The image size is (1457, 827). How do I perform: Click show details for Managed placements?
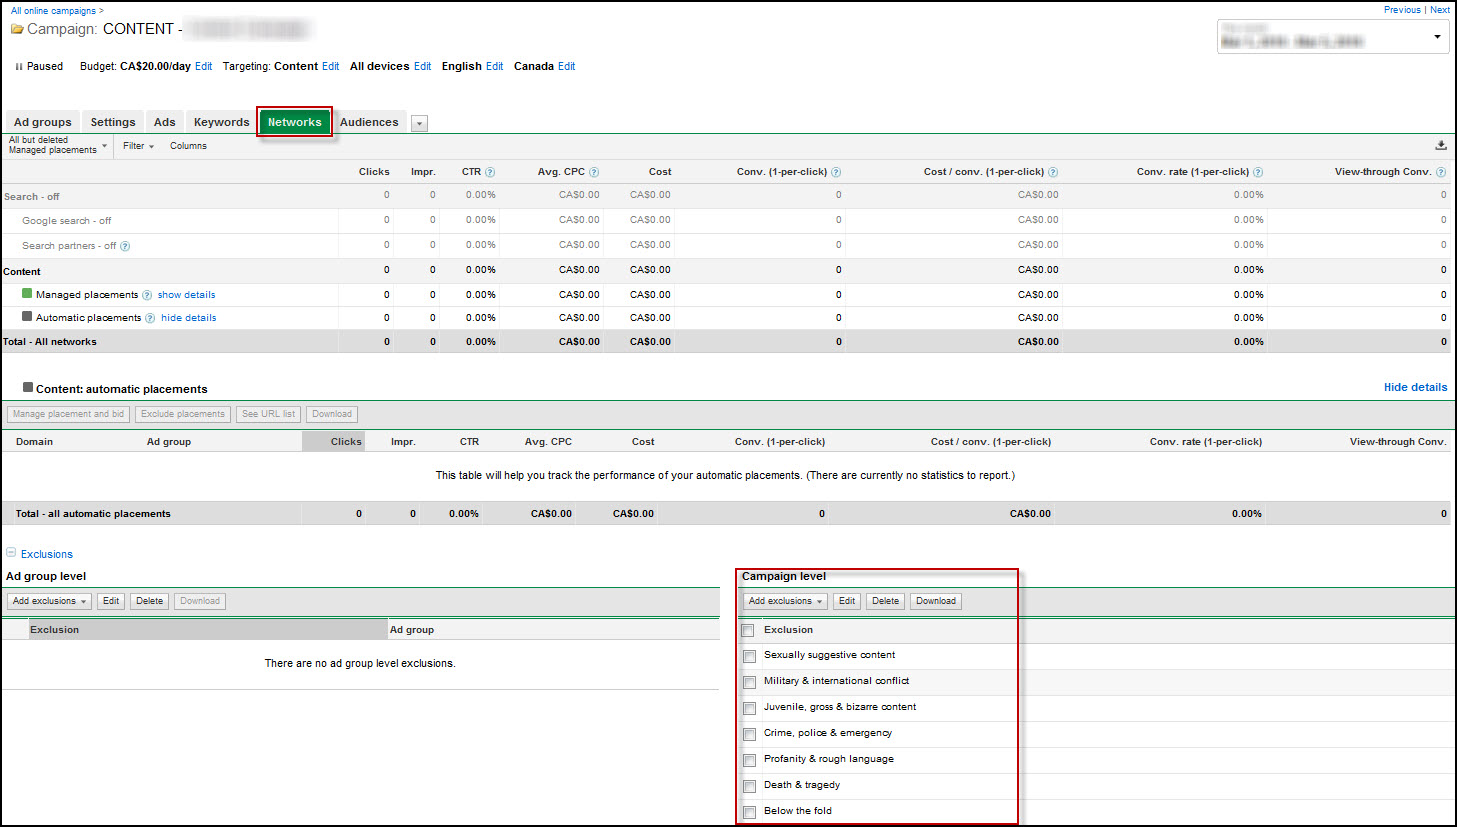[x=186, y=295]
